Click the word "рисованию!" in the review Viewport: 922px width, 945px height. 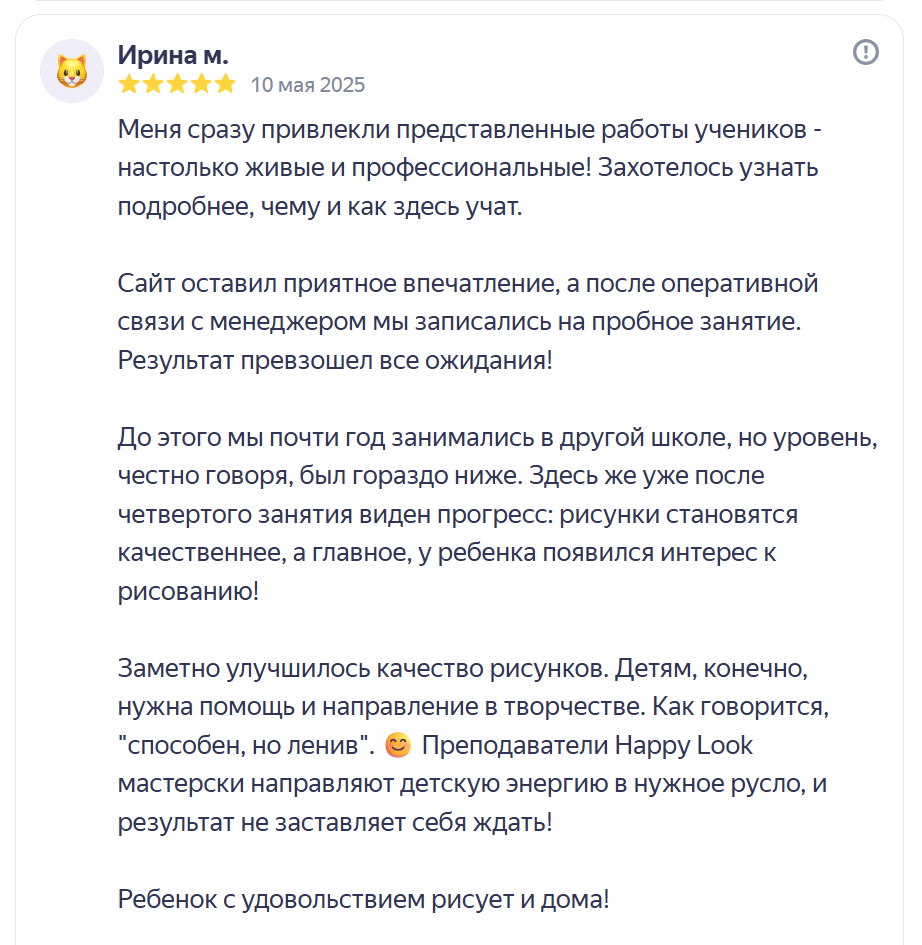coord(188,590)
